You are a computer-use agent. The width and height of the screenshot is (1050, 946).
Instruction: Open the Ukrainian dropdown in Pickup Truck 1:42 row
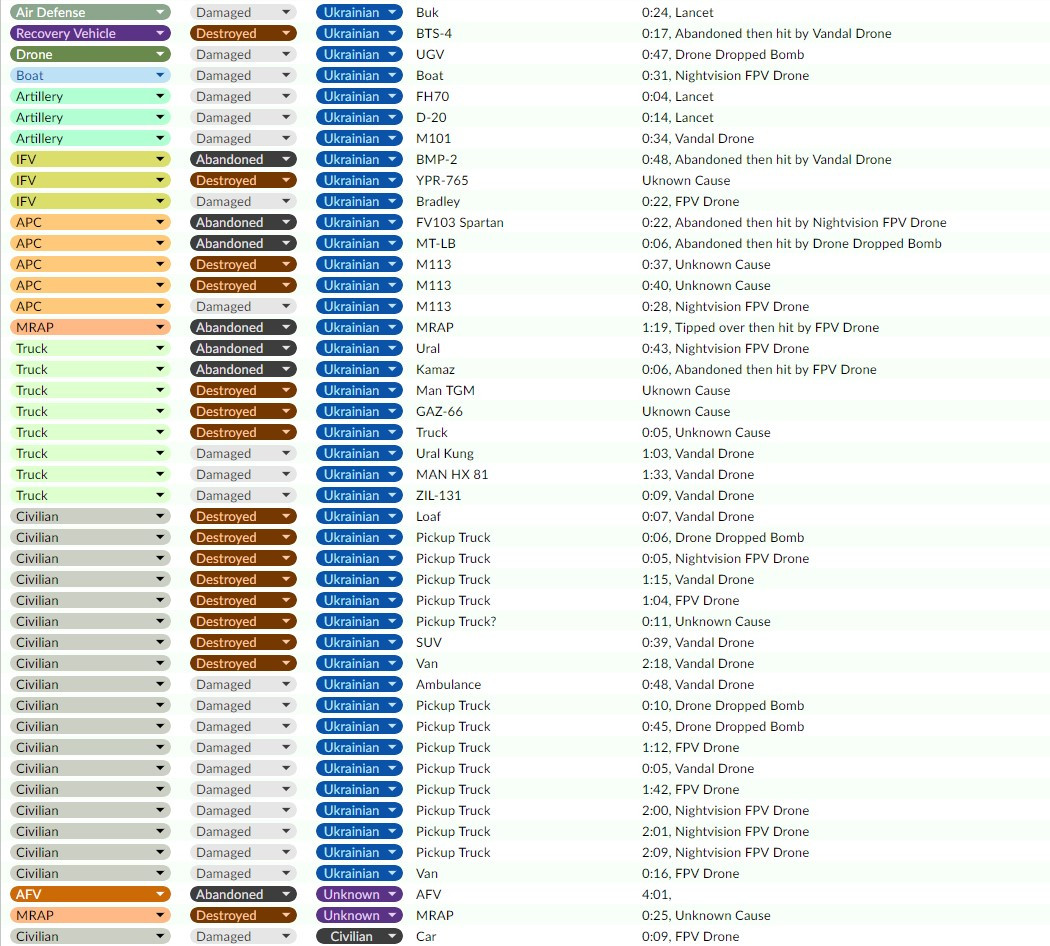click(x=360, y=789)
